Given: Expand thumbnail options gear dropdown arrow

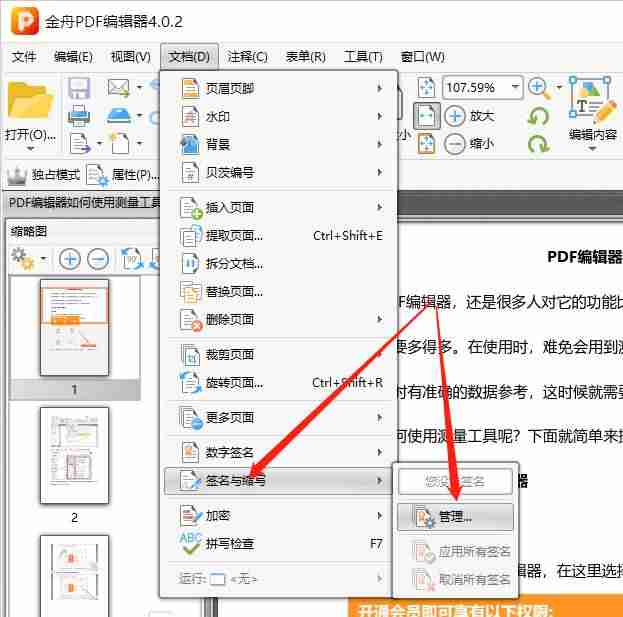Looking at the screenshot, I should coord(43,259).
